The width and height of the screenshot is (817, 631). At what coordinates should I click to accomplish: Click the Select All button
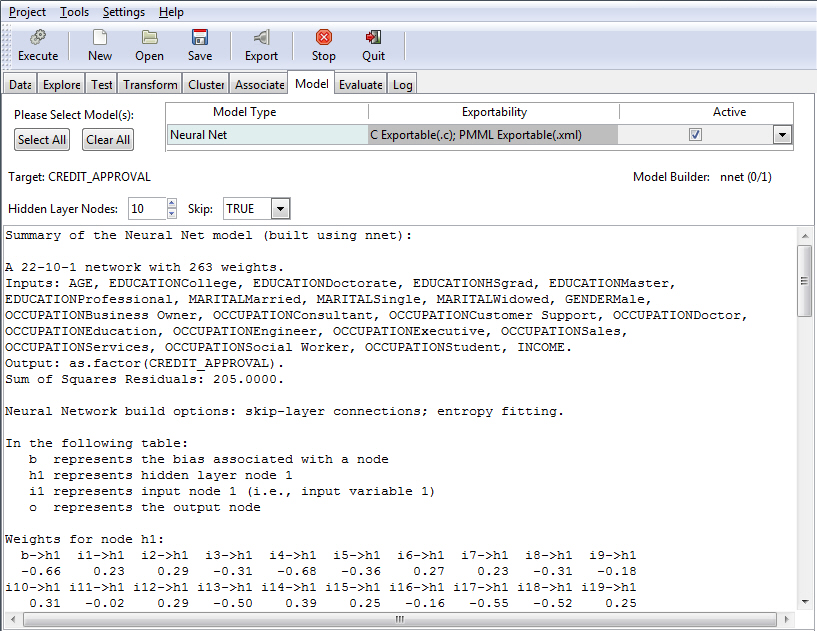tap(42, 140)
